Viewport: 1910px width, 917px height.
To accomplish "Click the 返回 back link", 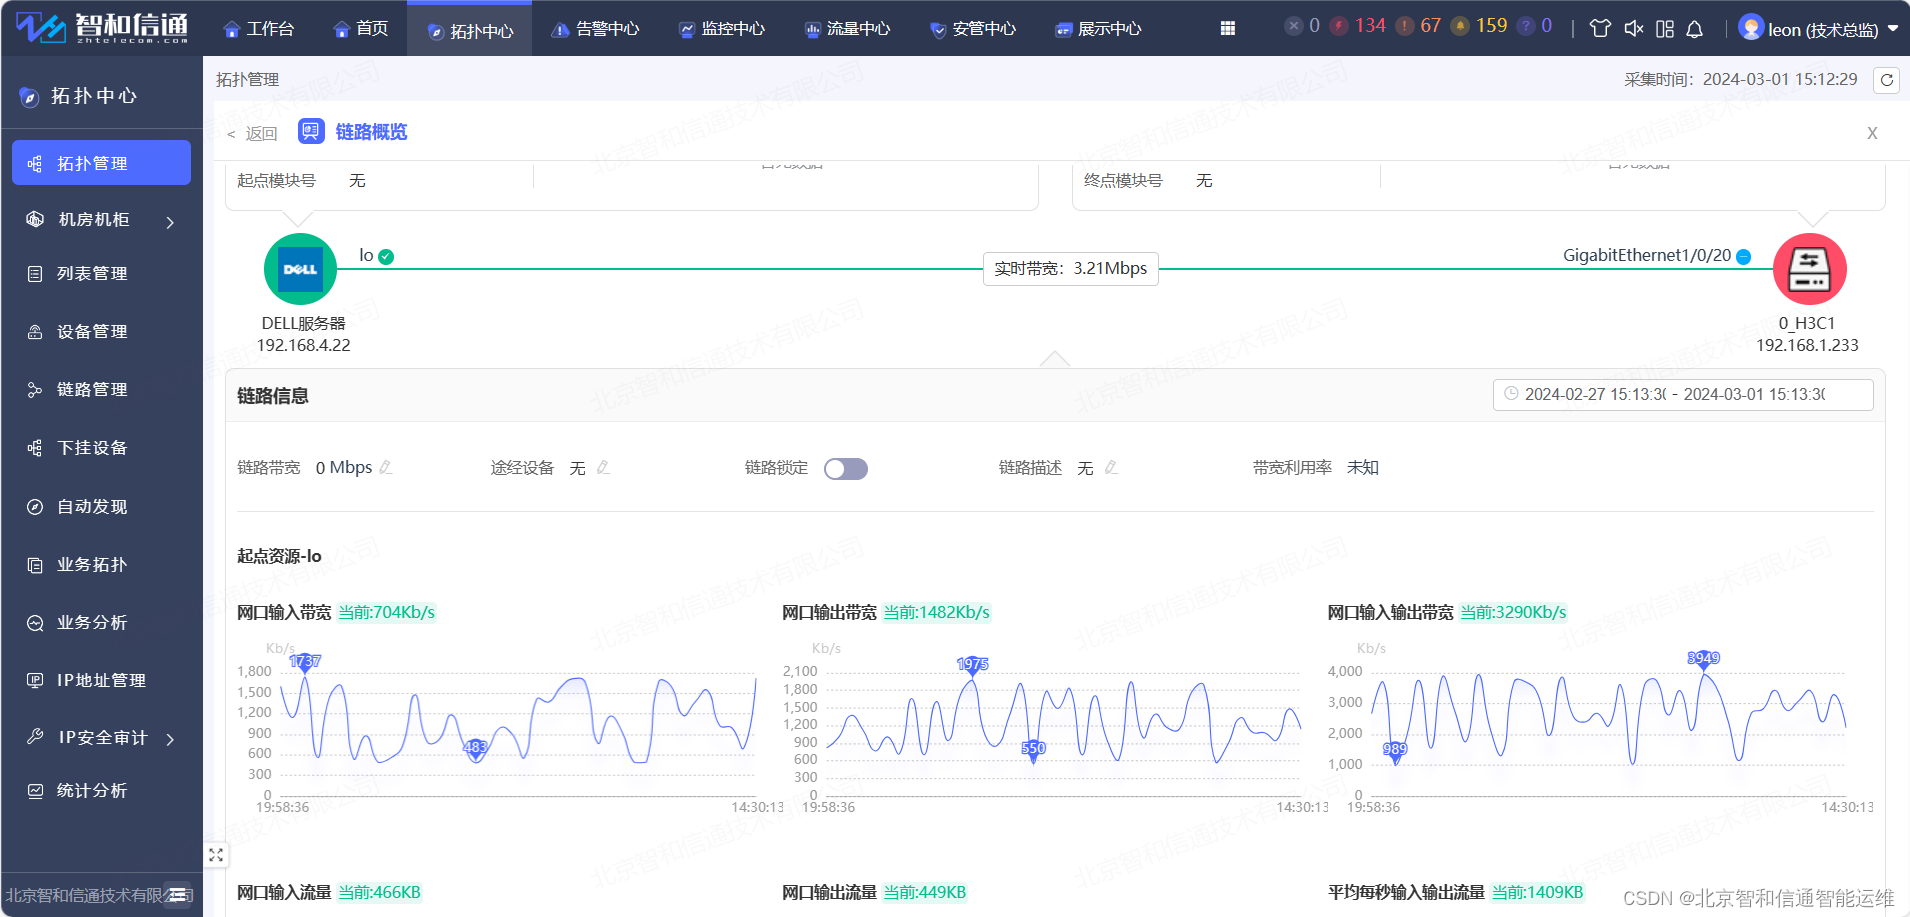I will (x=253, y=134).
